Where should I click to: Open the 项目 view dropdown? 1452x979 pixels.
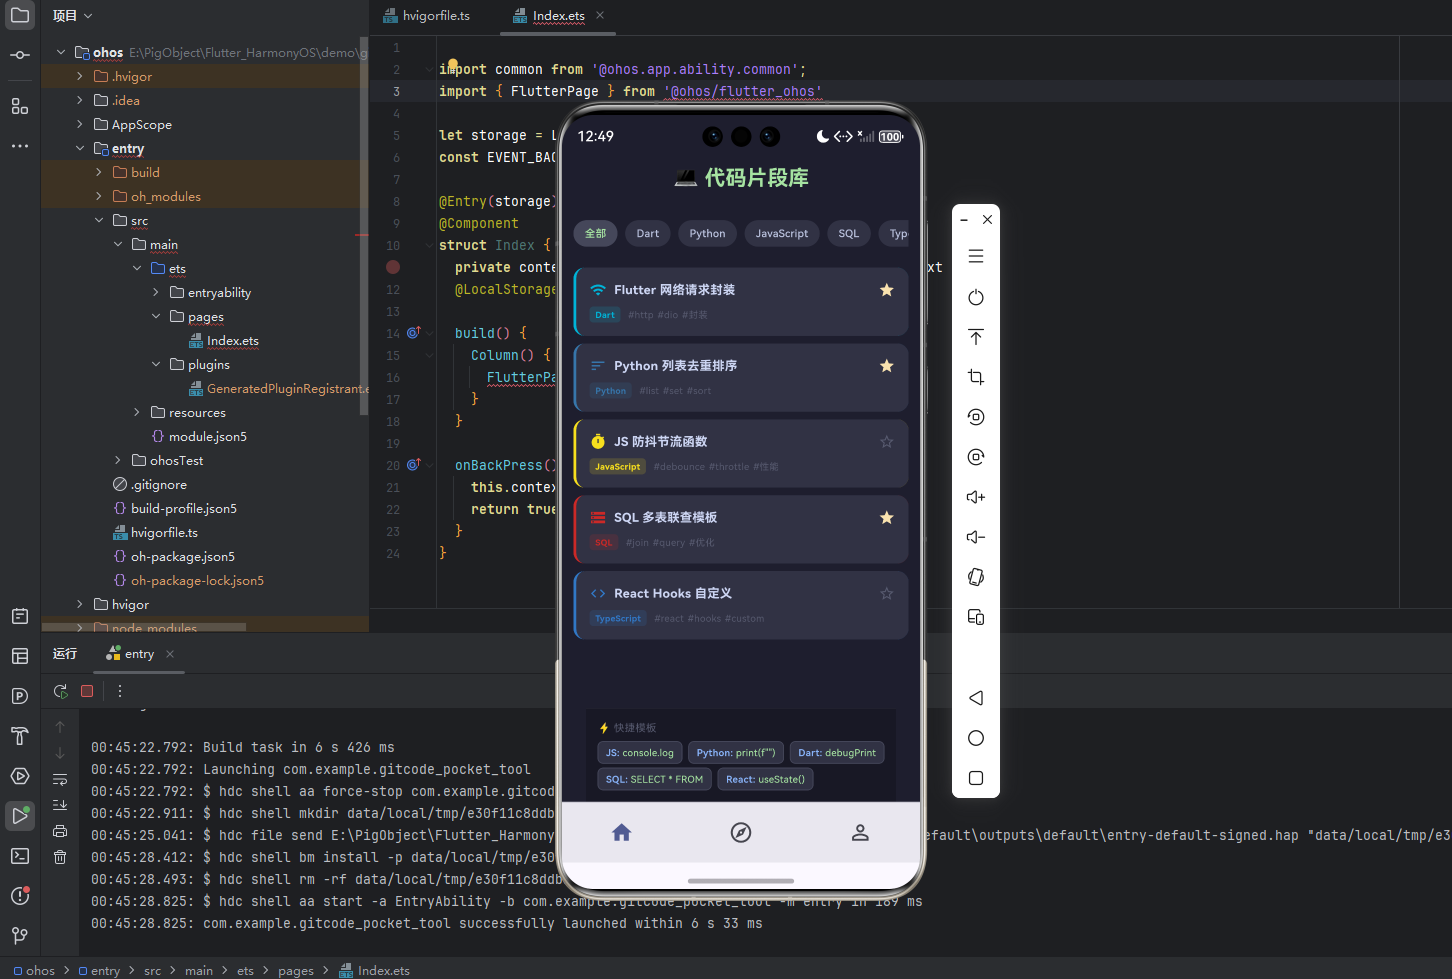point(72,15)
